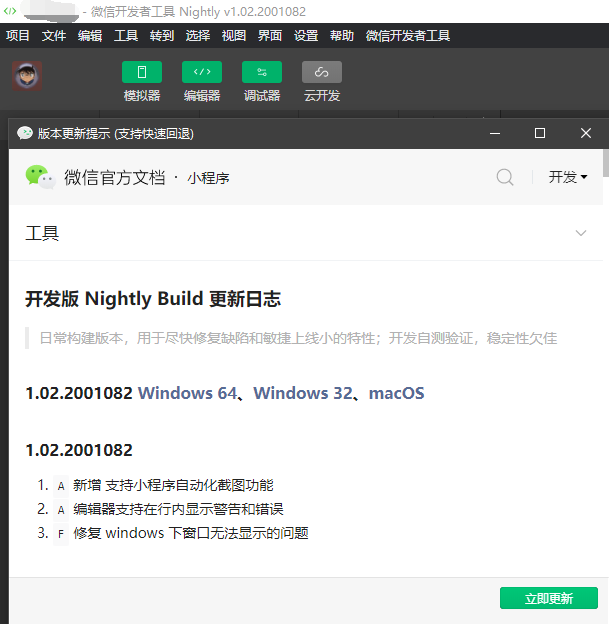Open the 视图 menu
This screenshot has width=609, height=624.
pyautogui.click(x=234, y=36)
